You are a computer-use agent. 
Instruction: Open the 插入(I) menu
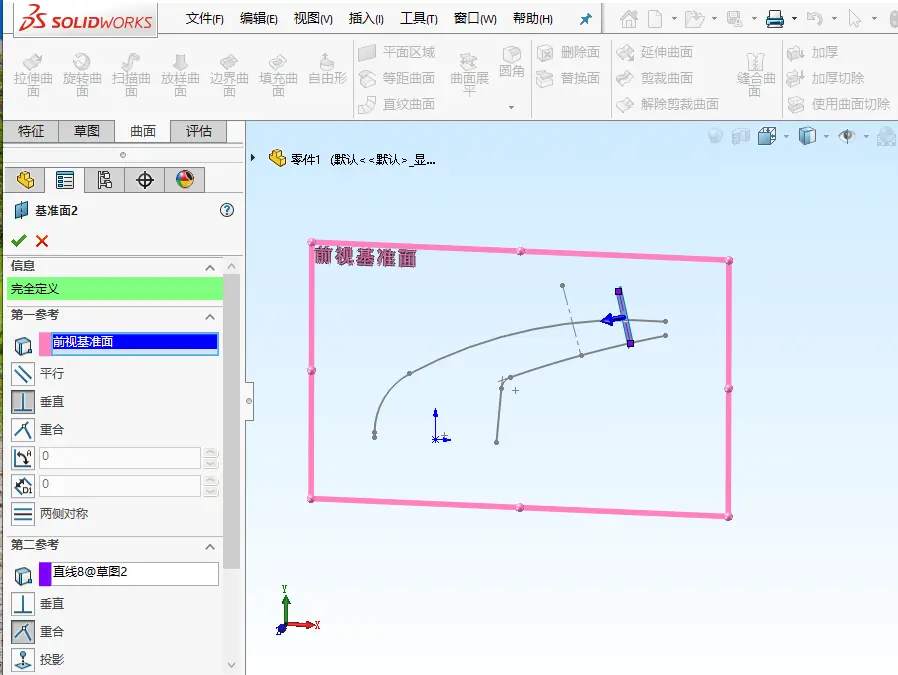[366, 18]
